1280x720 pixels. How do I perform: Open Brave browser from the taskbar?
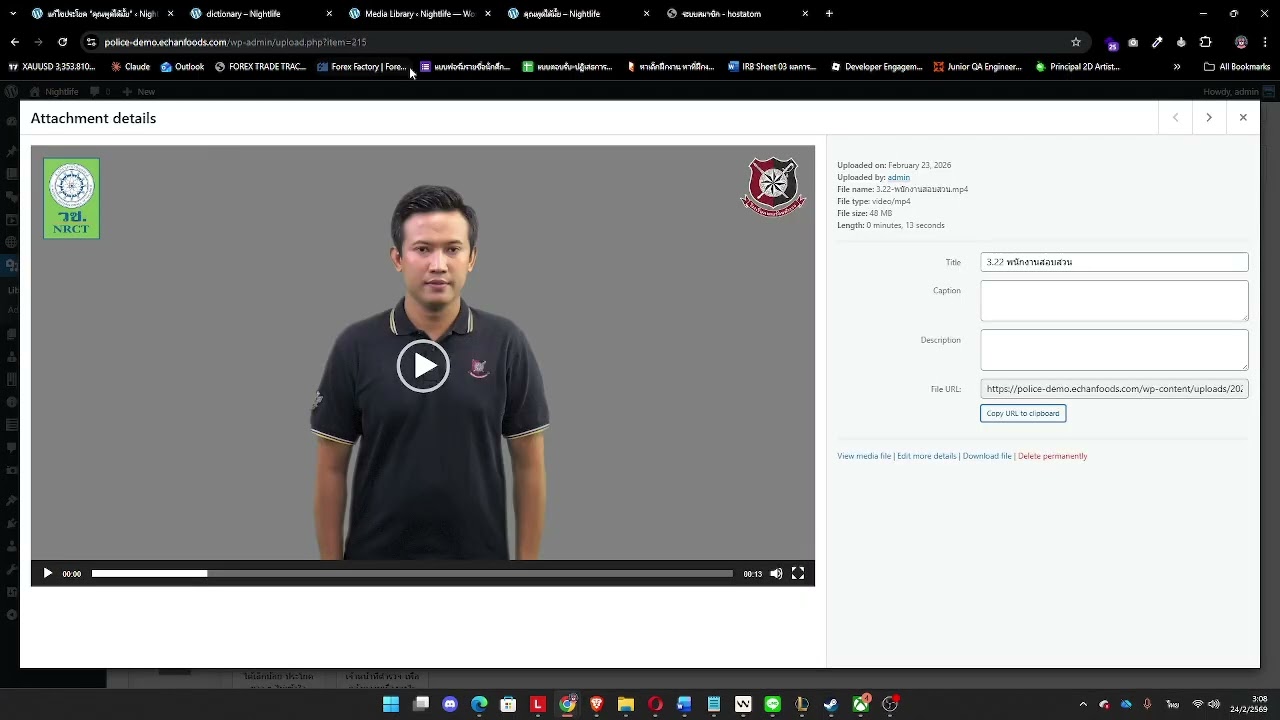(597, 705)
